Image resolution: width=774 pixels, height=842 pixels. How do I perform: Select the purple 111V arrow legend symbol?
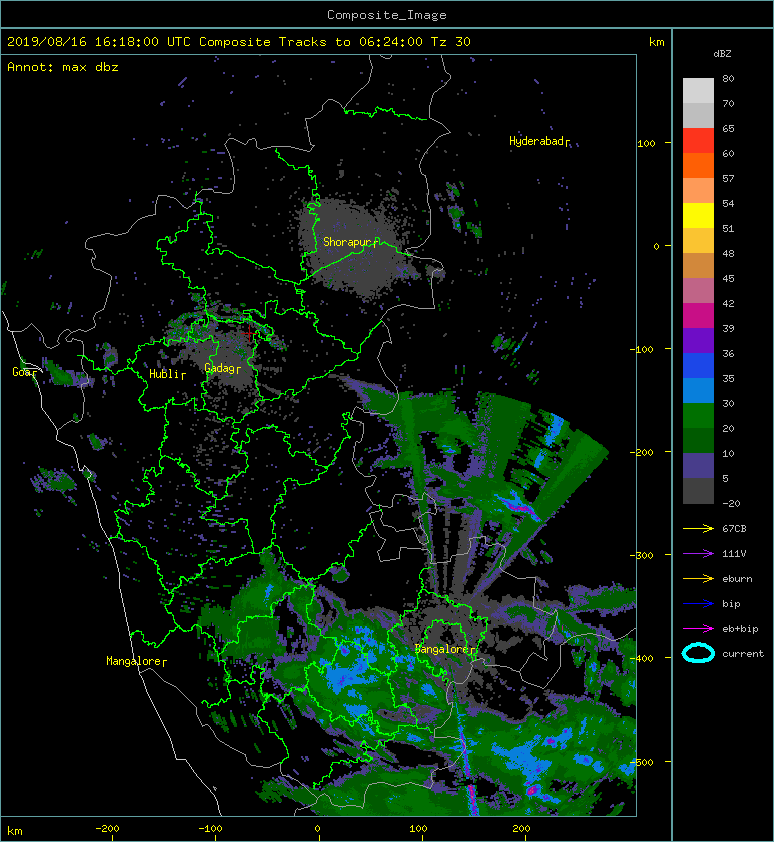698,554
